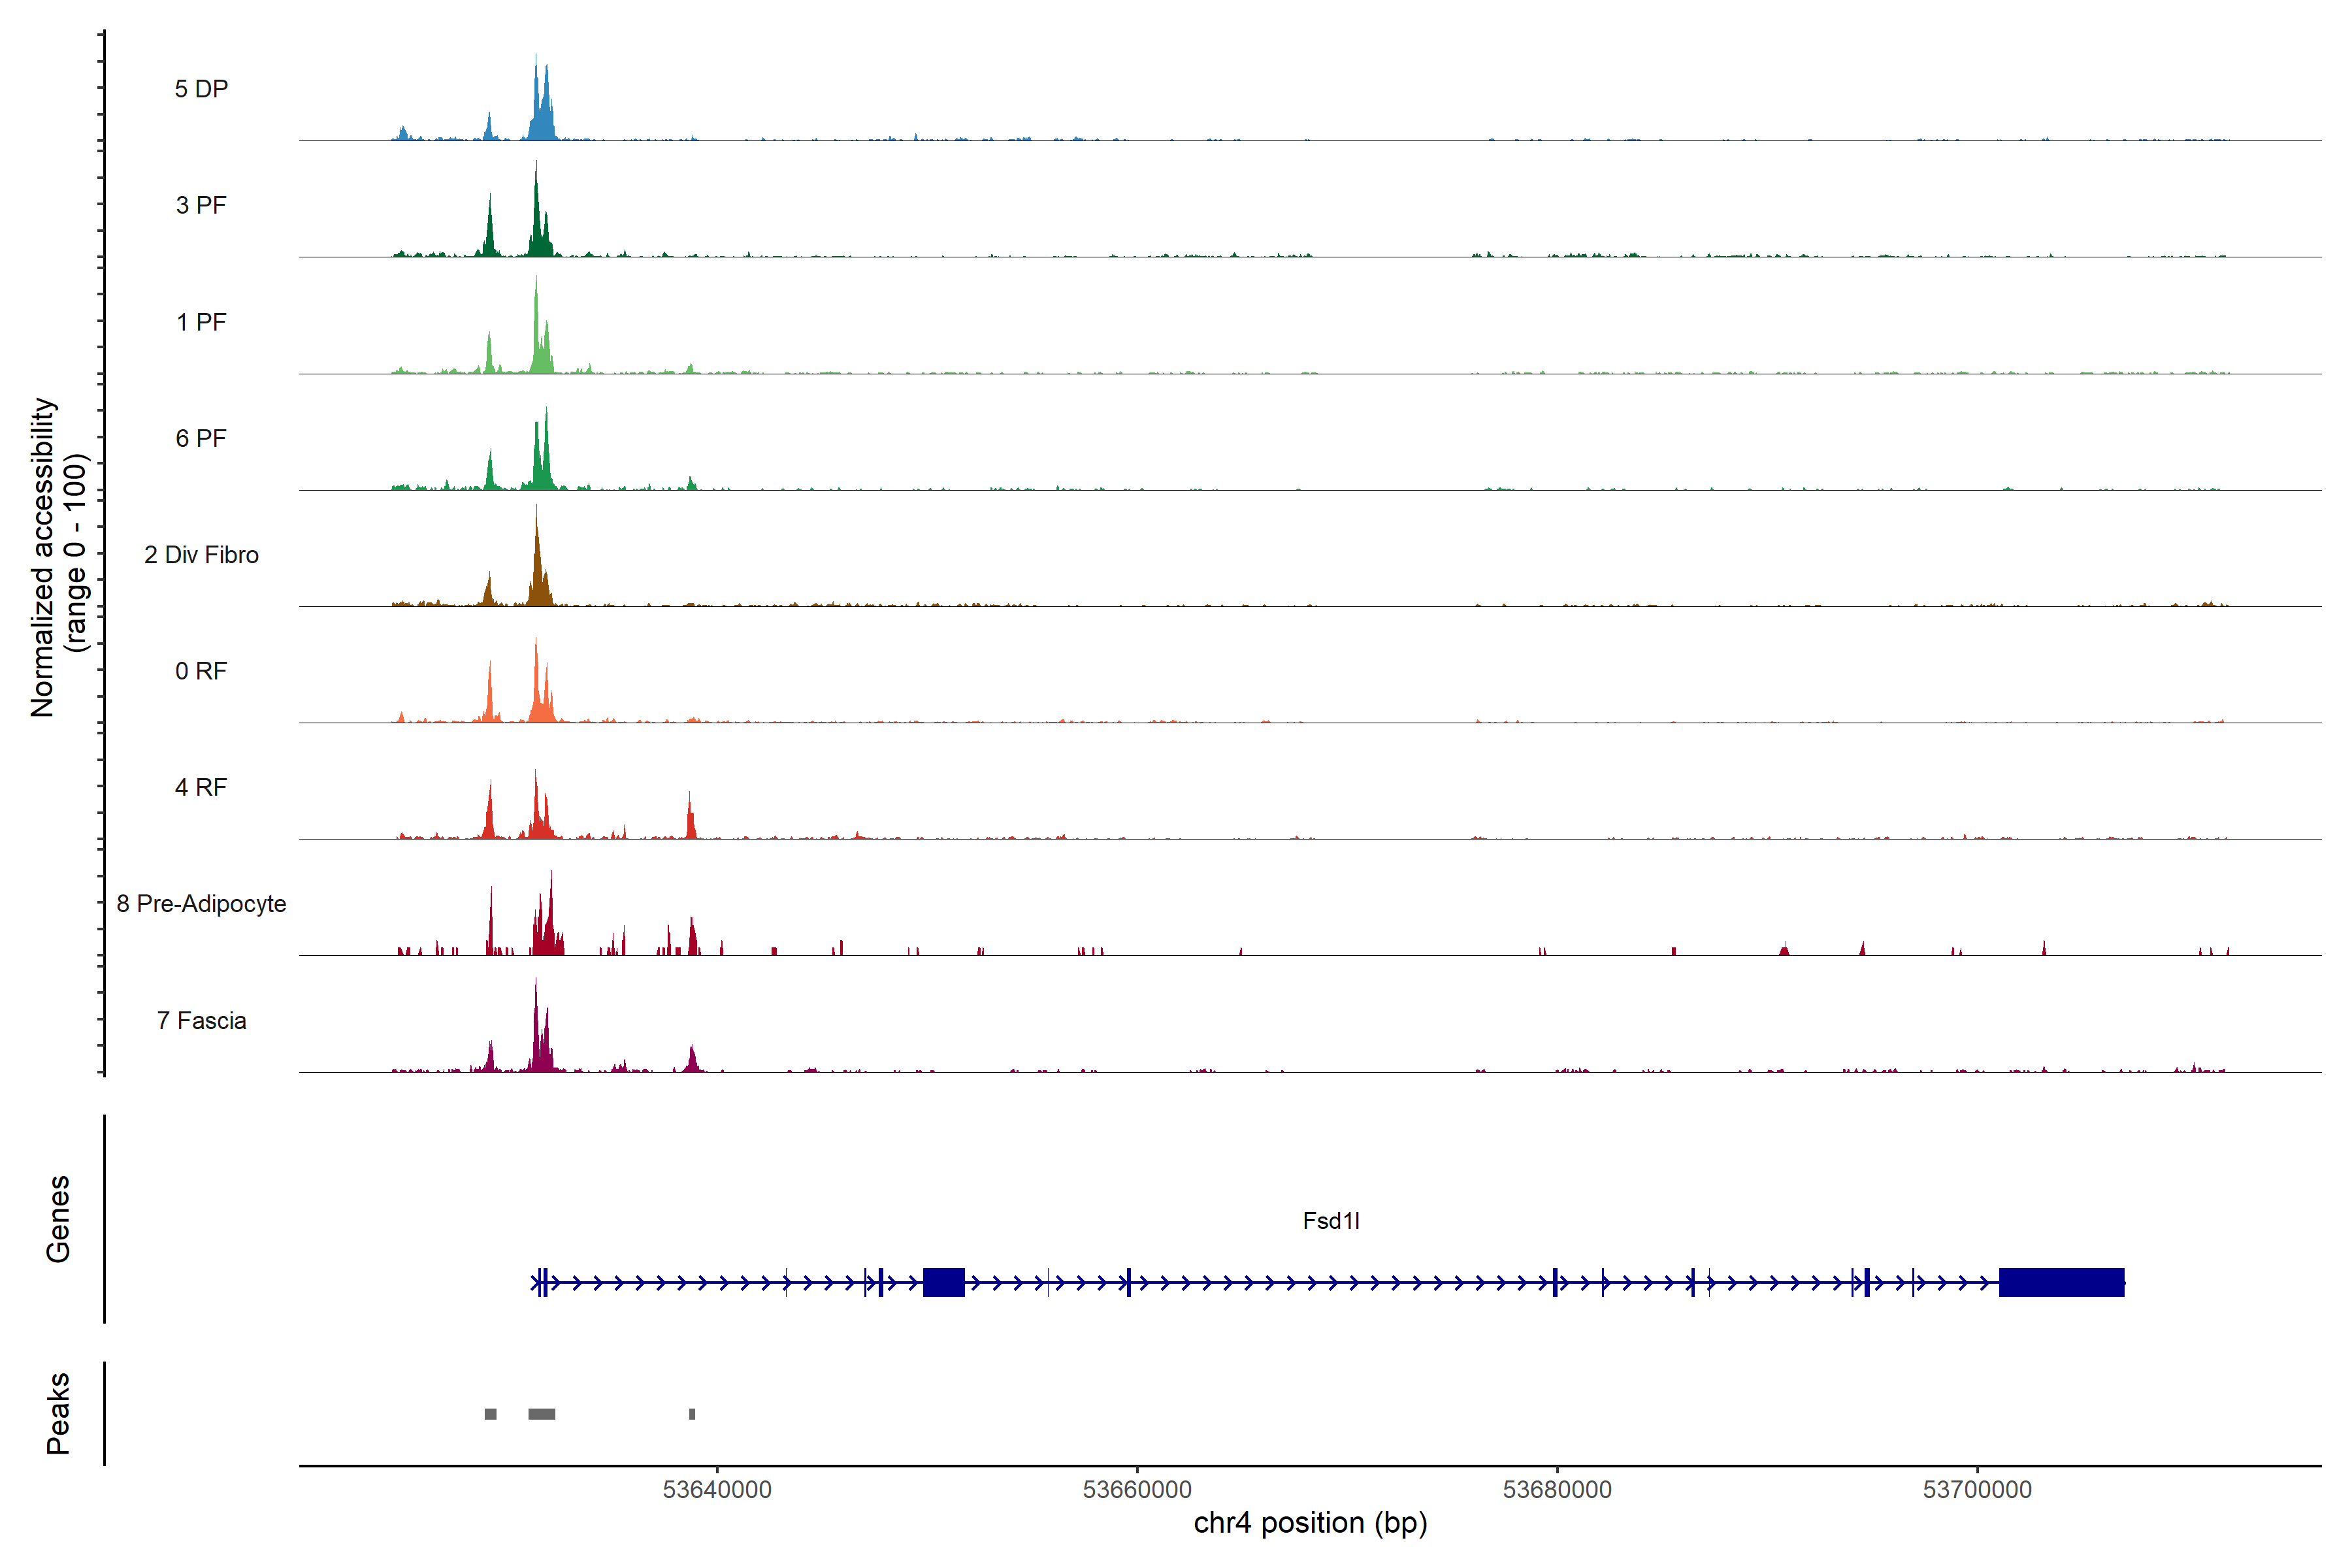
Task: Click the Fsd1l gene name
Action: [x=1330, y=1221]
